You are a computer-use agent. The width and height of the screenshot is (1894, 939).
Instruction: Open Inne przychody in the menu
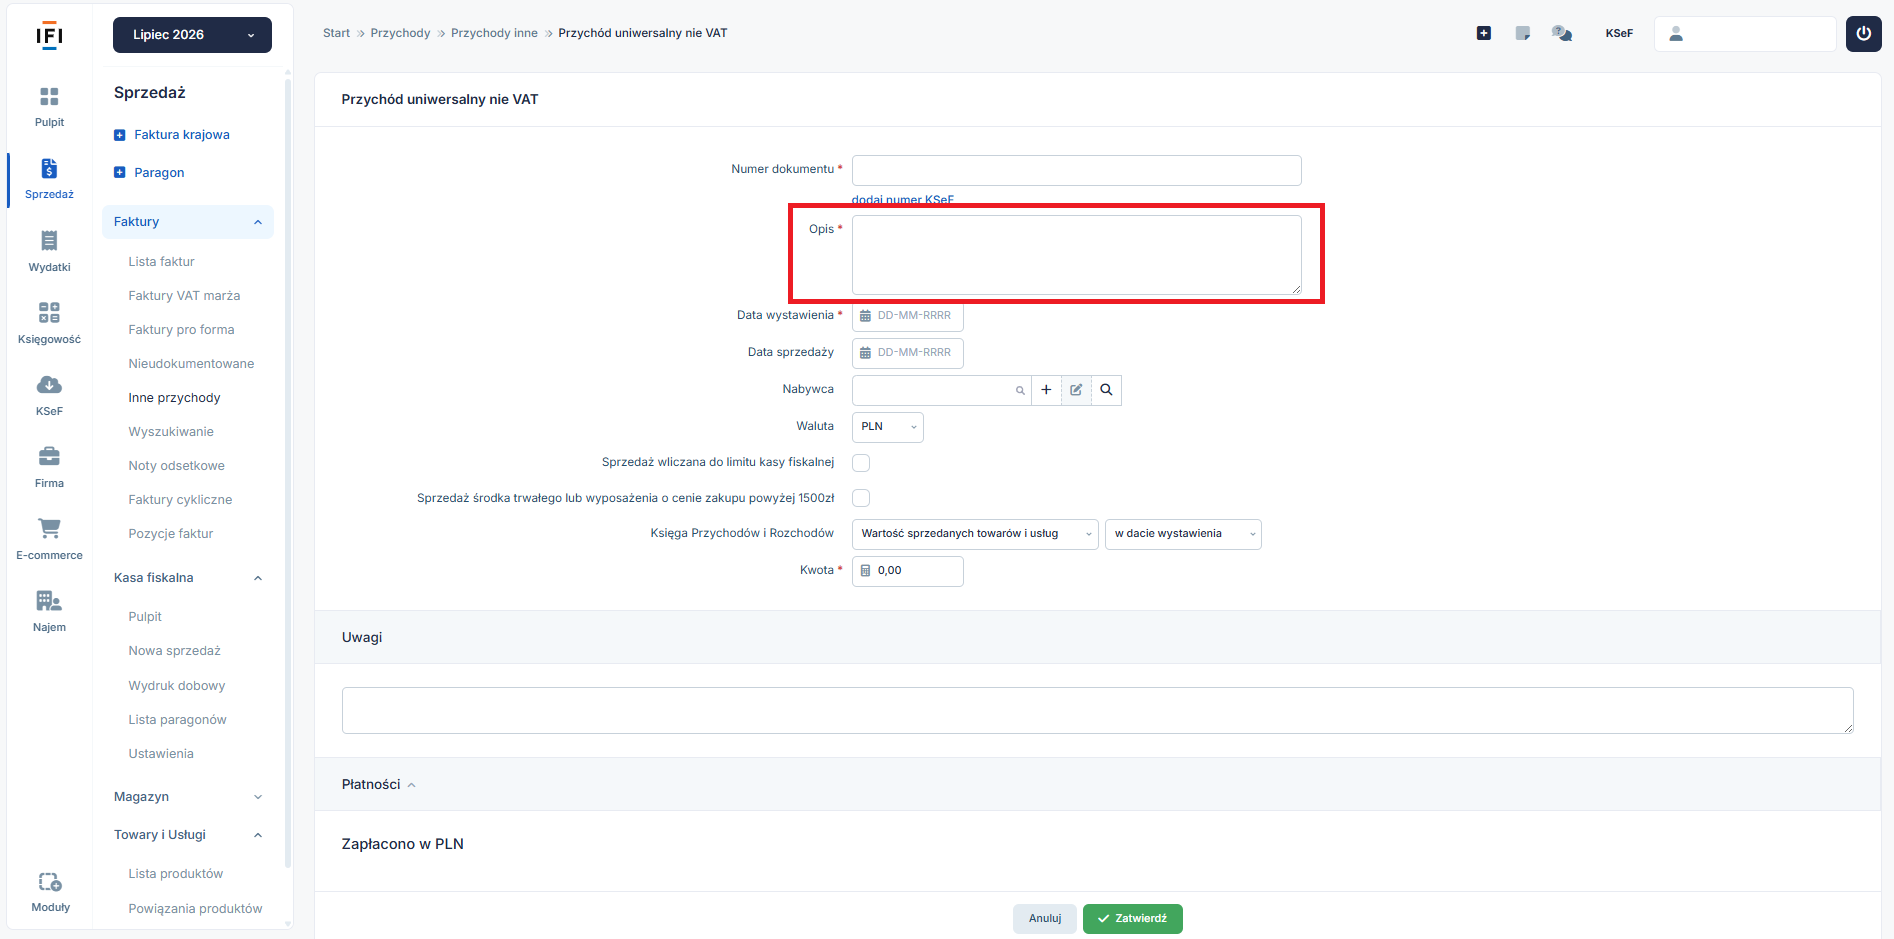click(x=174, y=398)
